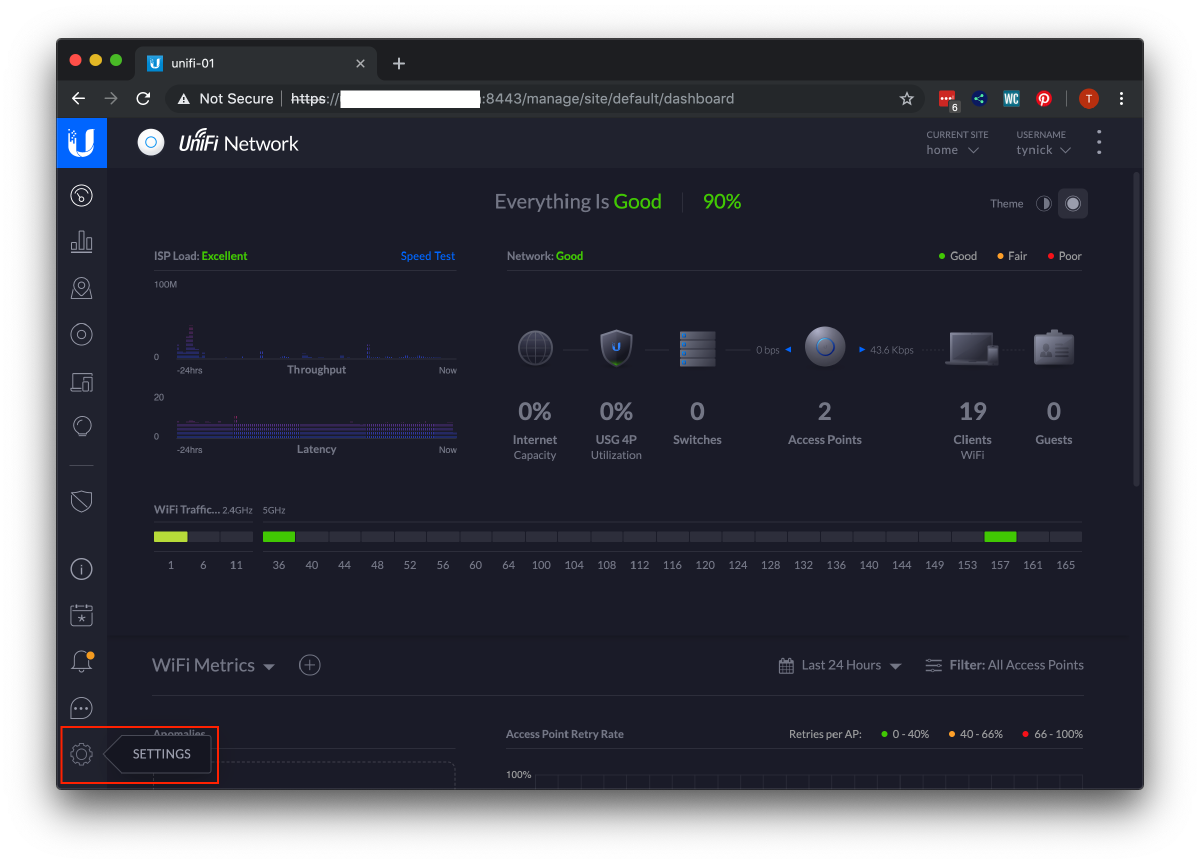Click the Access Point Retry Rate heading

pos(565,734)
